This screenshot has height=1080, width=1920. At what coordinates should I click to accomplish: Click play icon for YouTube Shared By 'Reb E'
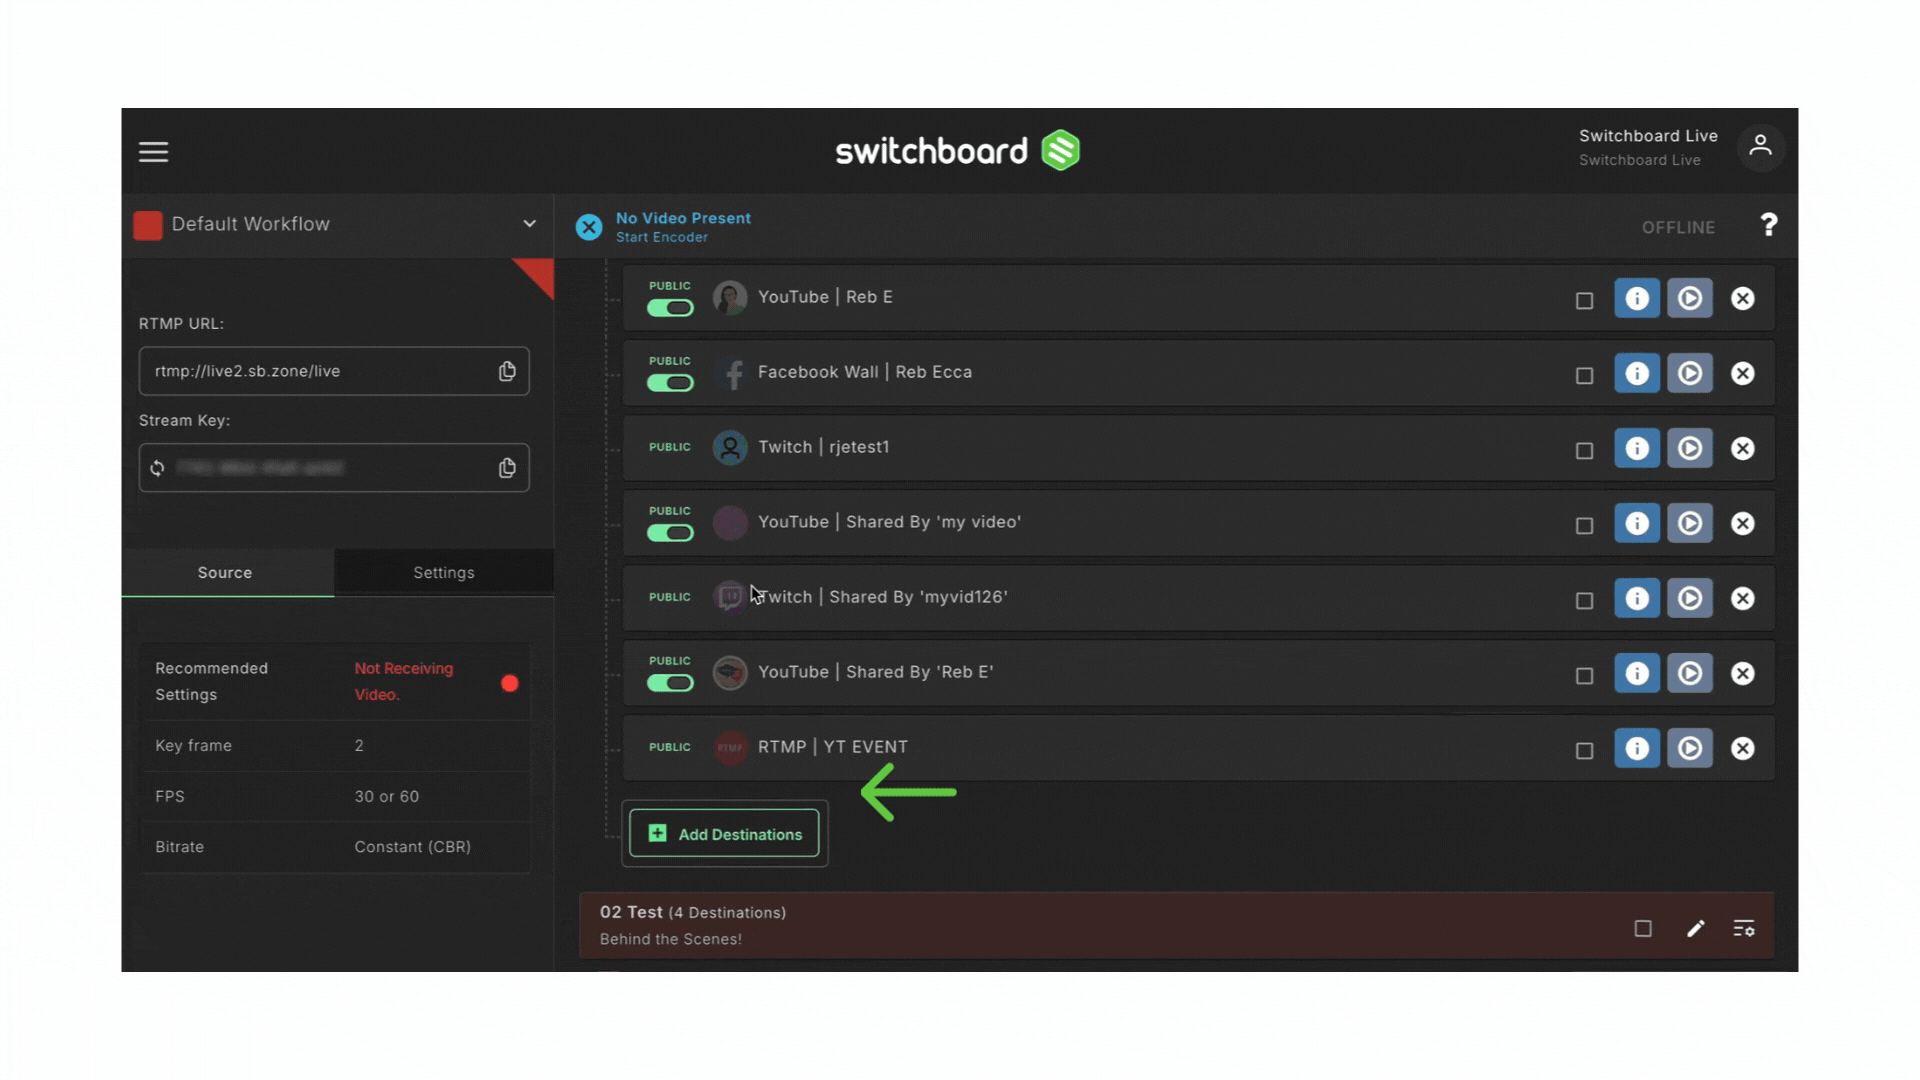pyautogui.click(x=1690, y=673)
